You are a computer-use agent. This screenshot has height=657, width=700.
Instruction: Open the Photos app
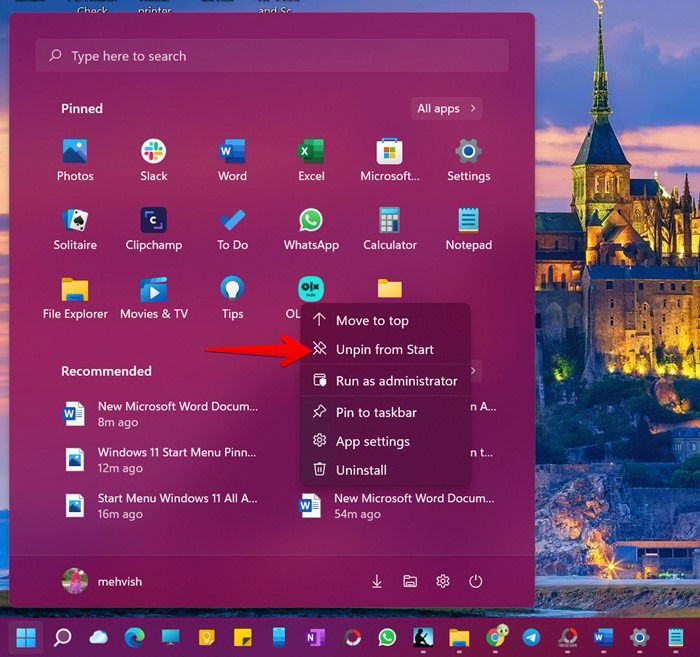(75, 160)
